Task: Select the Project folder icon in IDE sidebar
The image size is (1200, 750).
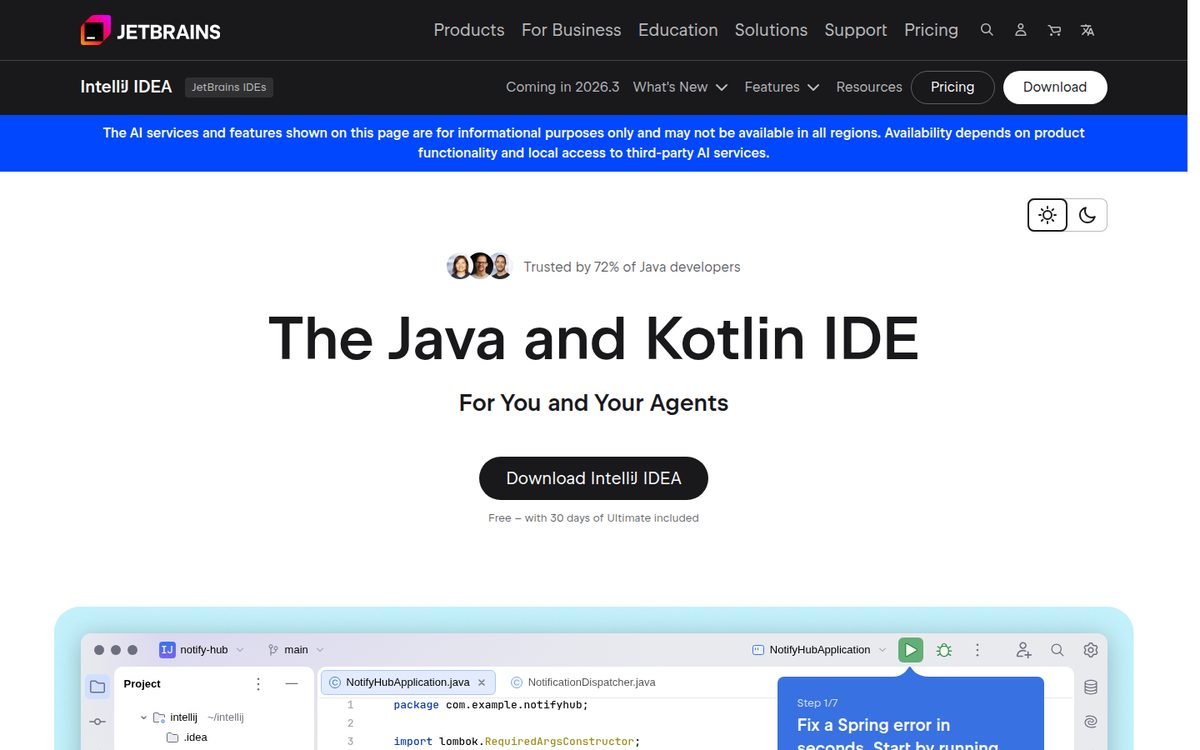Action: click(97, 687)
